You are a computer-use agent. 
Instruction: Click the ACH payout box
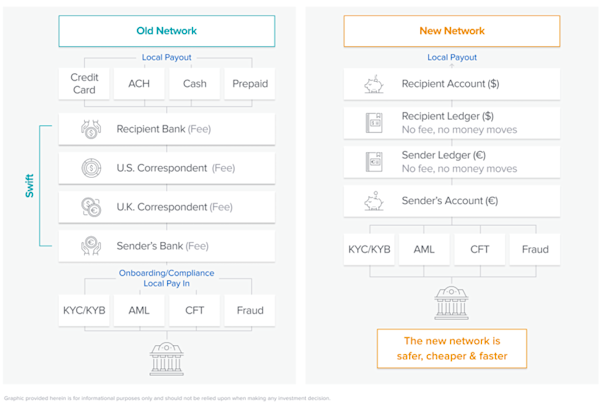pyautogui.click(x=139, y=84)
